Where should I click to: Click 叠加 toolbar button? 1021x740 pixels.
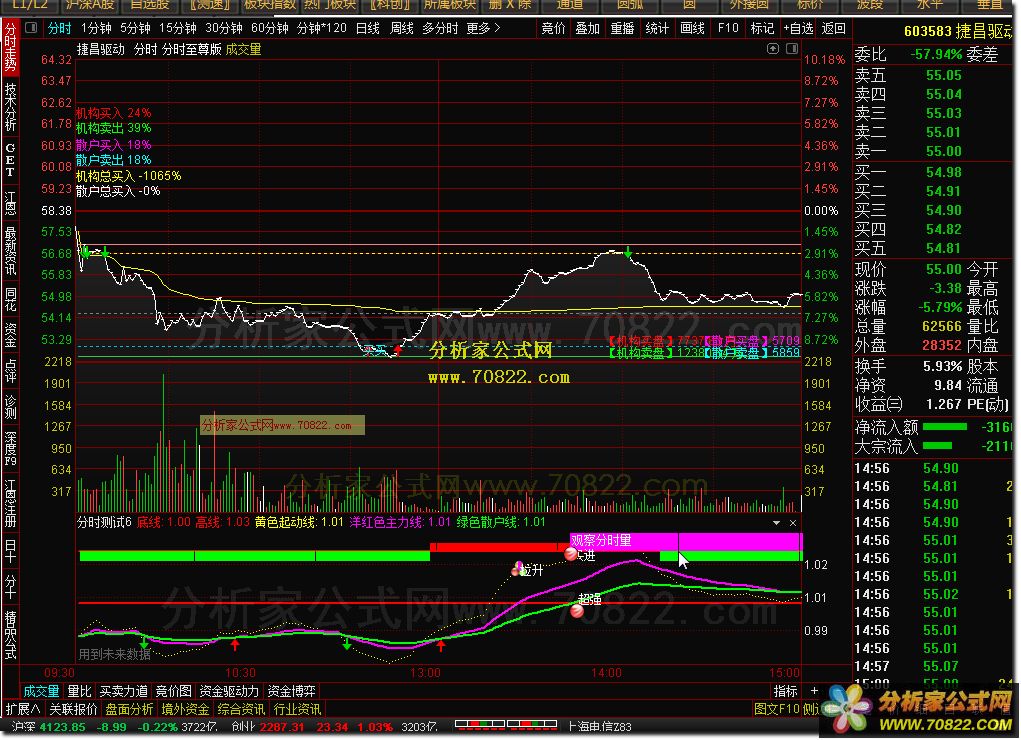coord(587,28)
